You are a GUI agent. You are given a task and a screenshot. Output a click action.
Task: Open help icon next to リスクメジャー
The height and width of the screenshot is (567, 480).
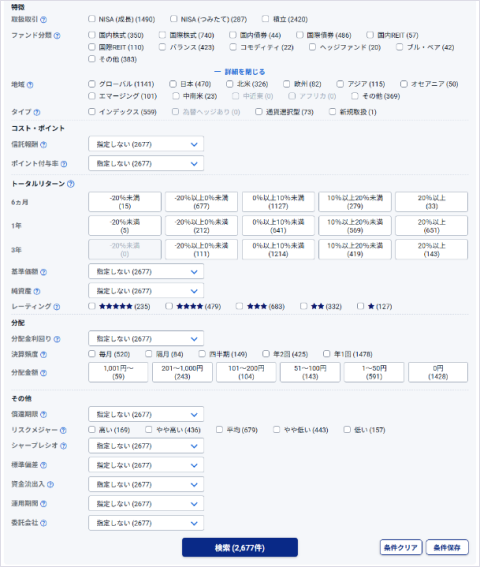63,430
